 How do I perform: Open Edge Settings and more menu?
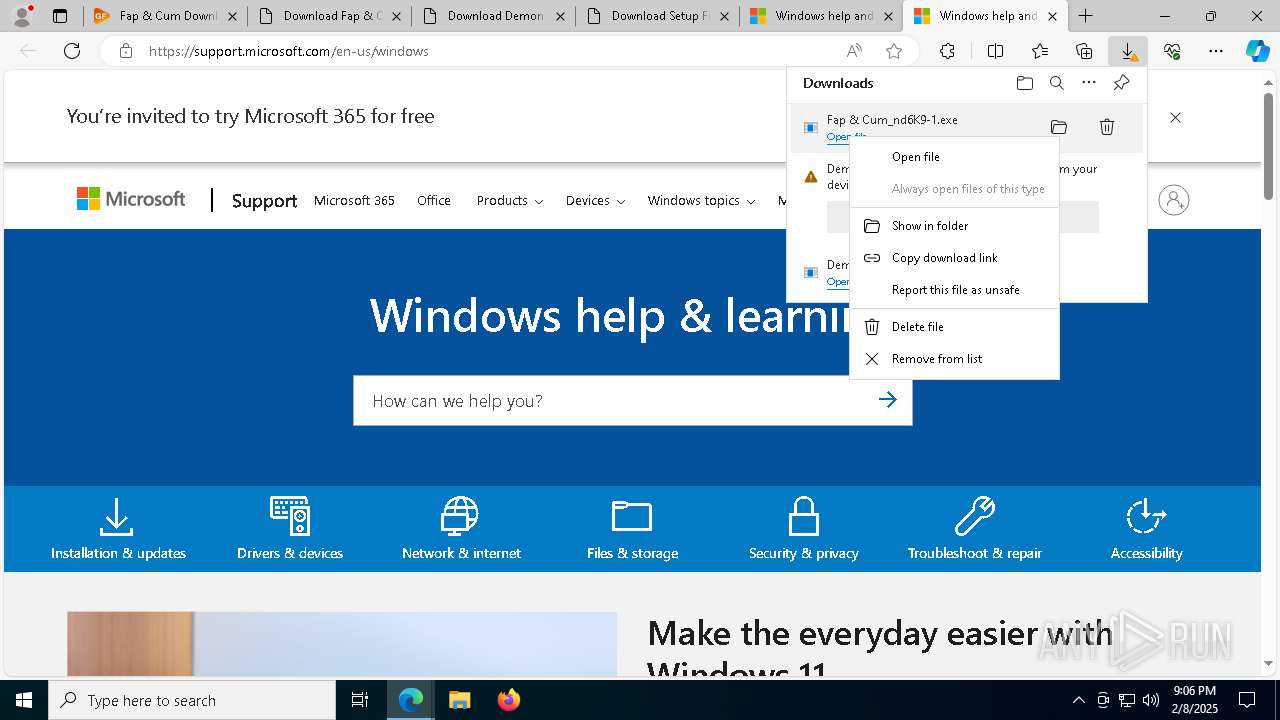[1216, 51]
